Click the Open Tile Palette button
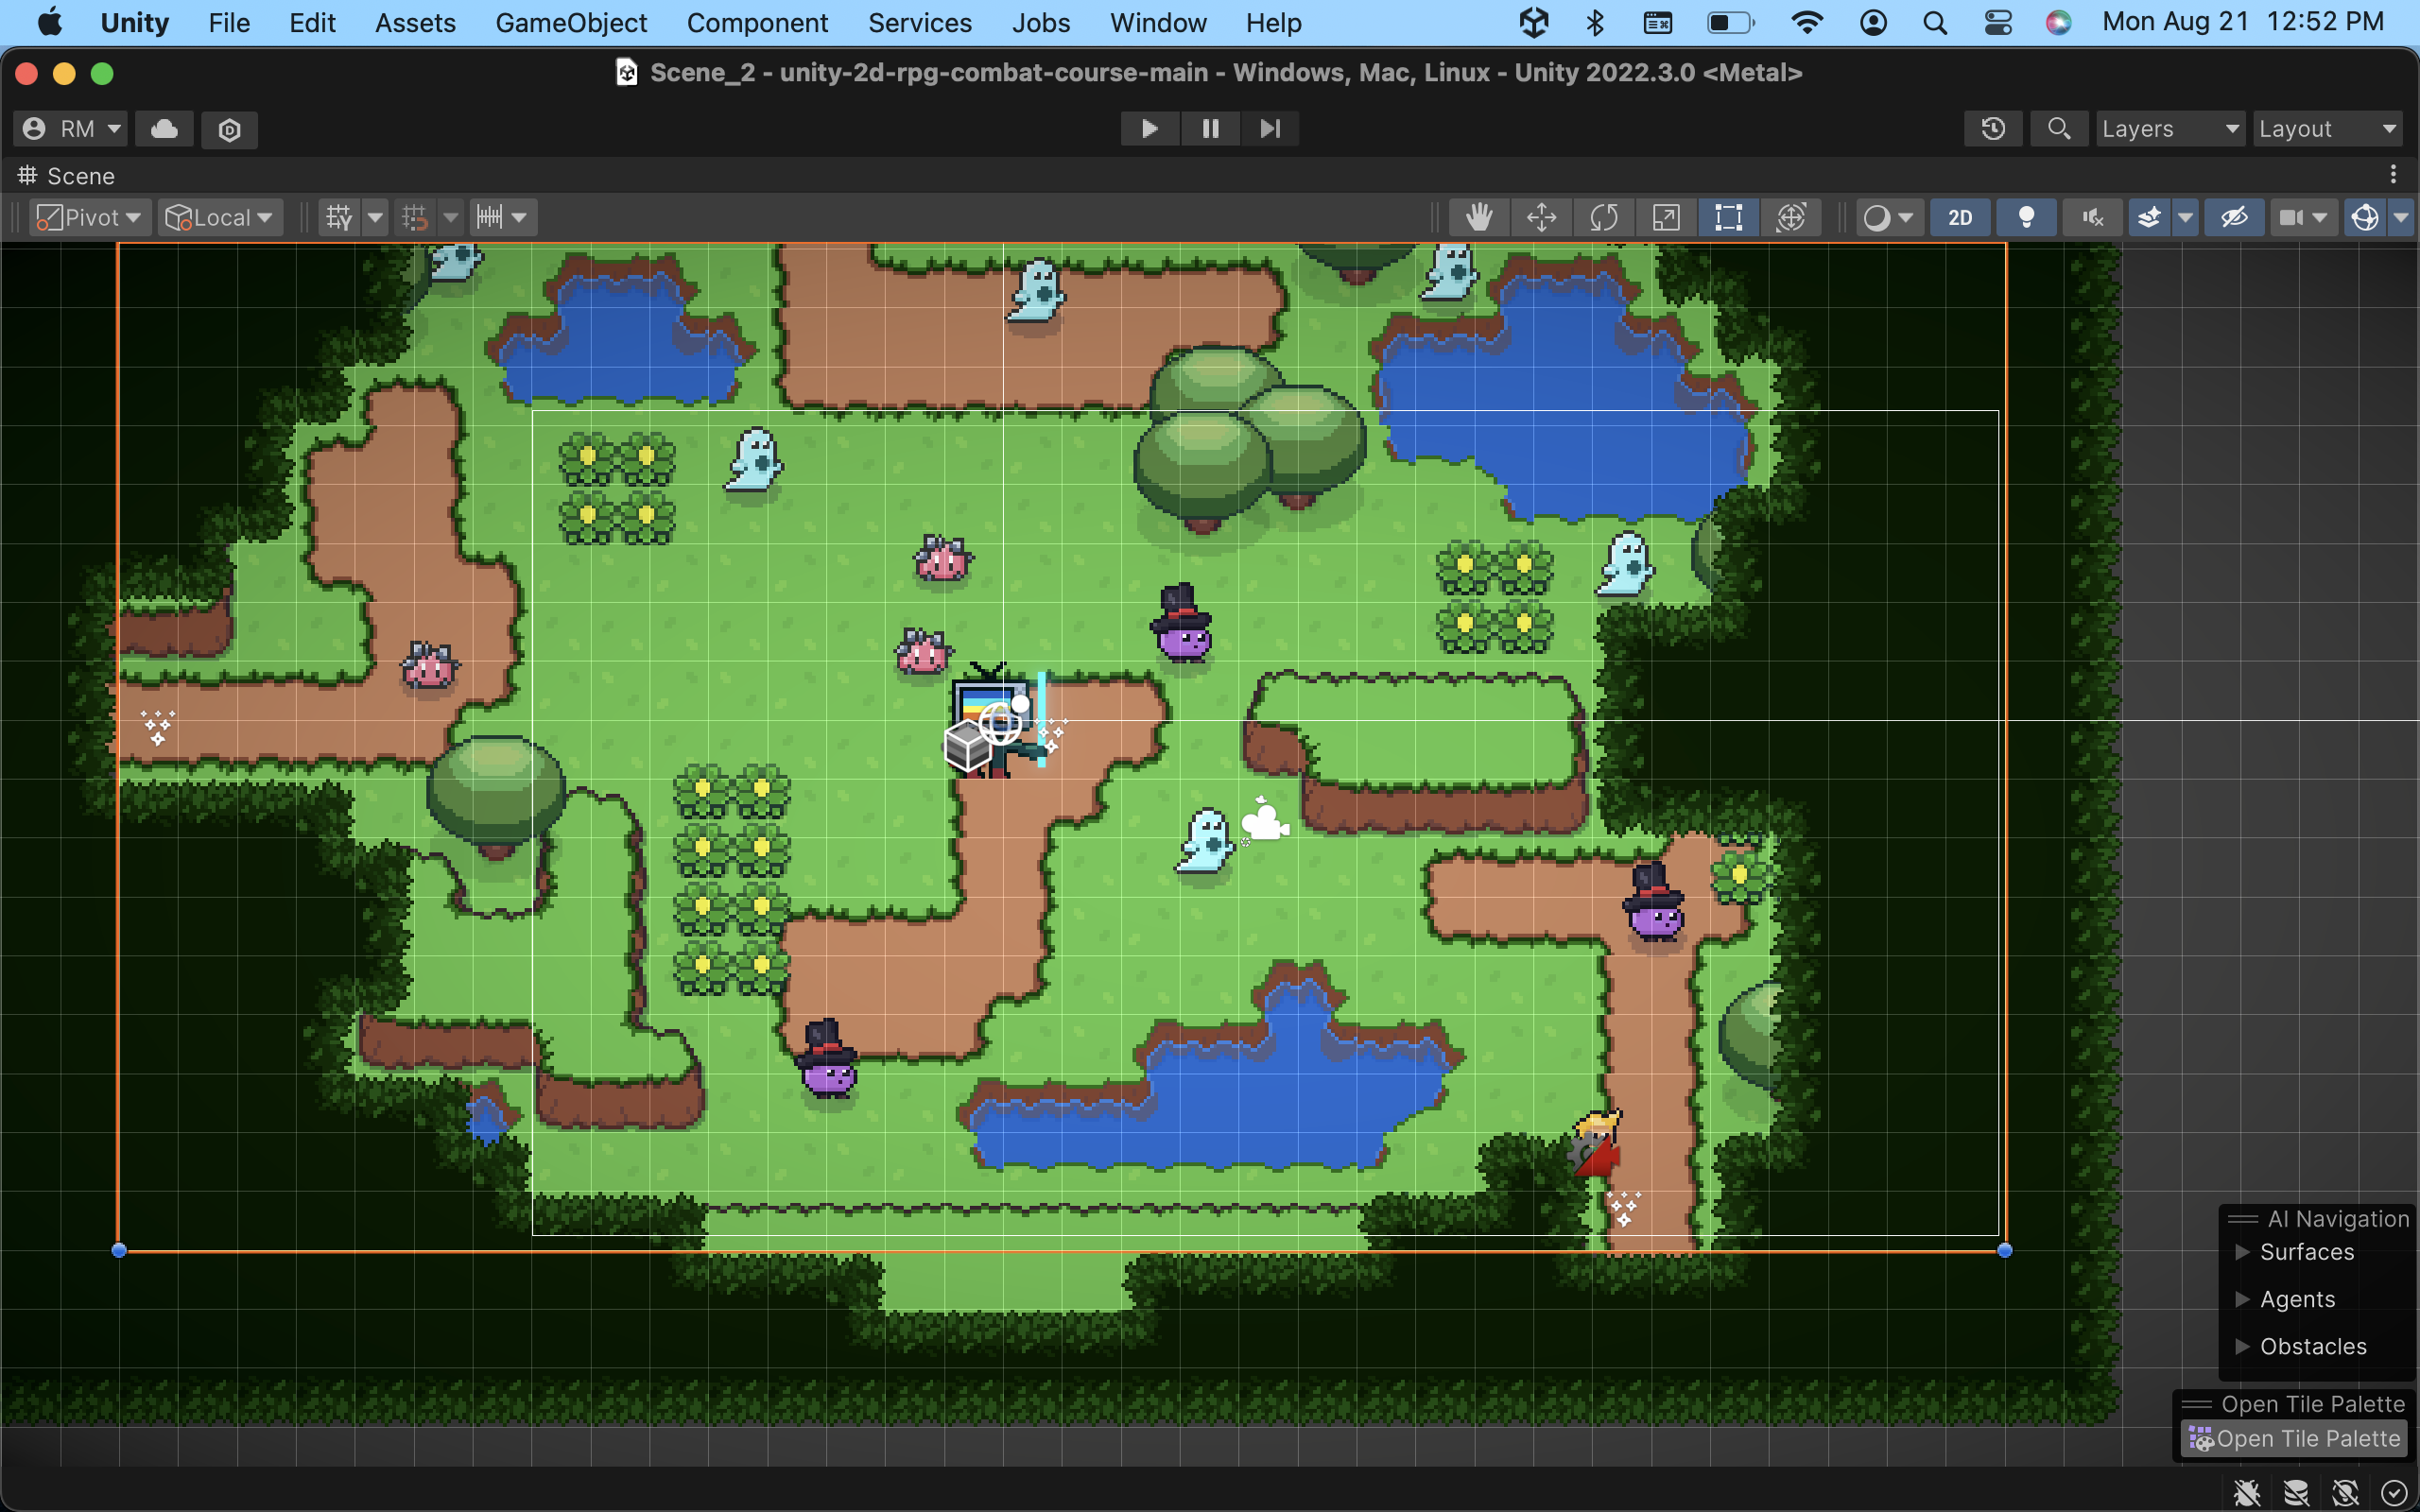Viewport: 2420px width, 1512px height. (2294, 1437)
